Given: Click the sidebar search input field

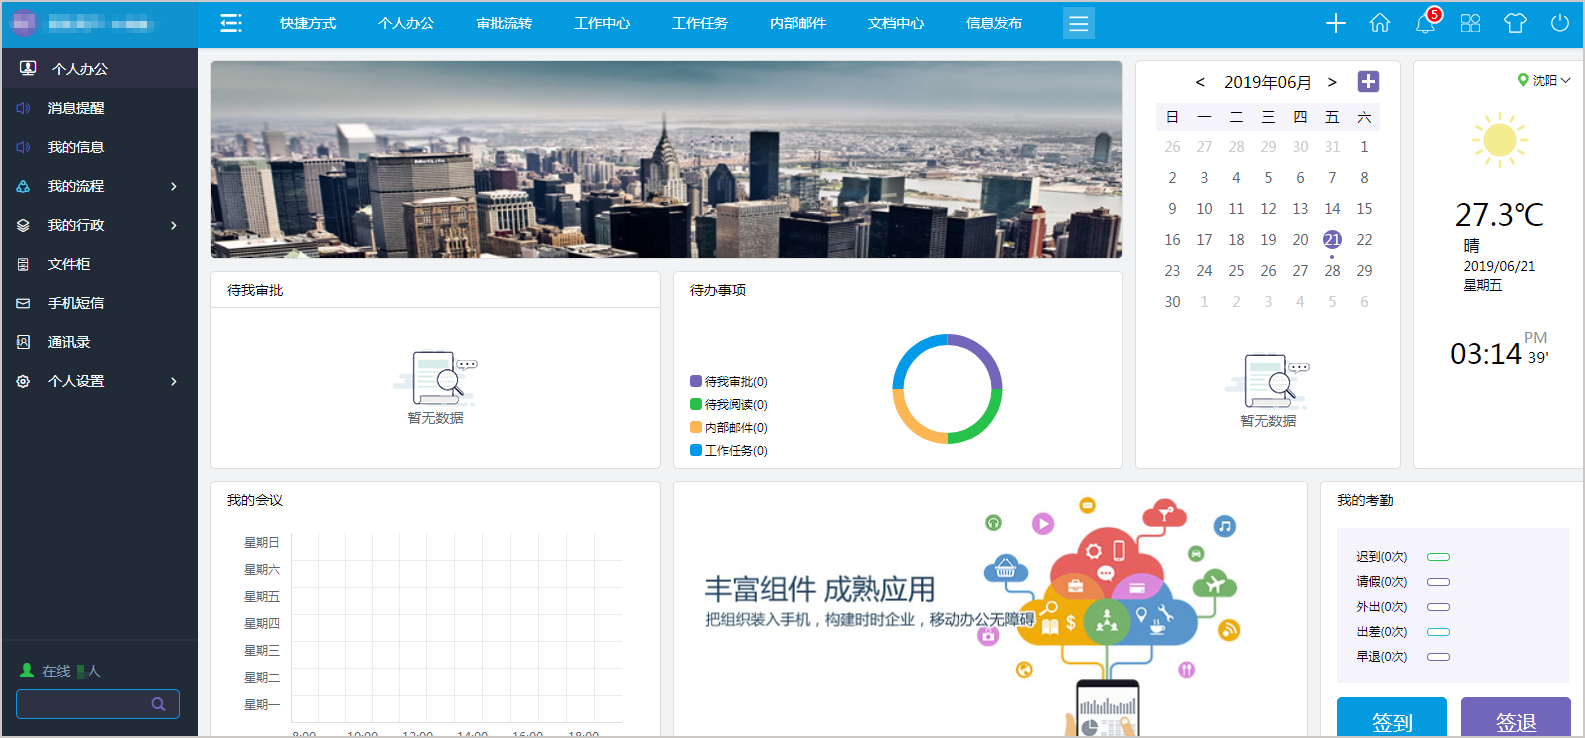Looking at the screenshot, I should coord(98,704).
